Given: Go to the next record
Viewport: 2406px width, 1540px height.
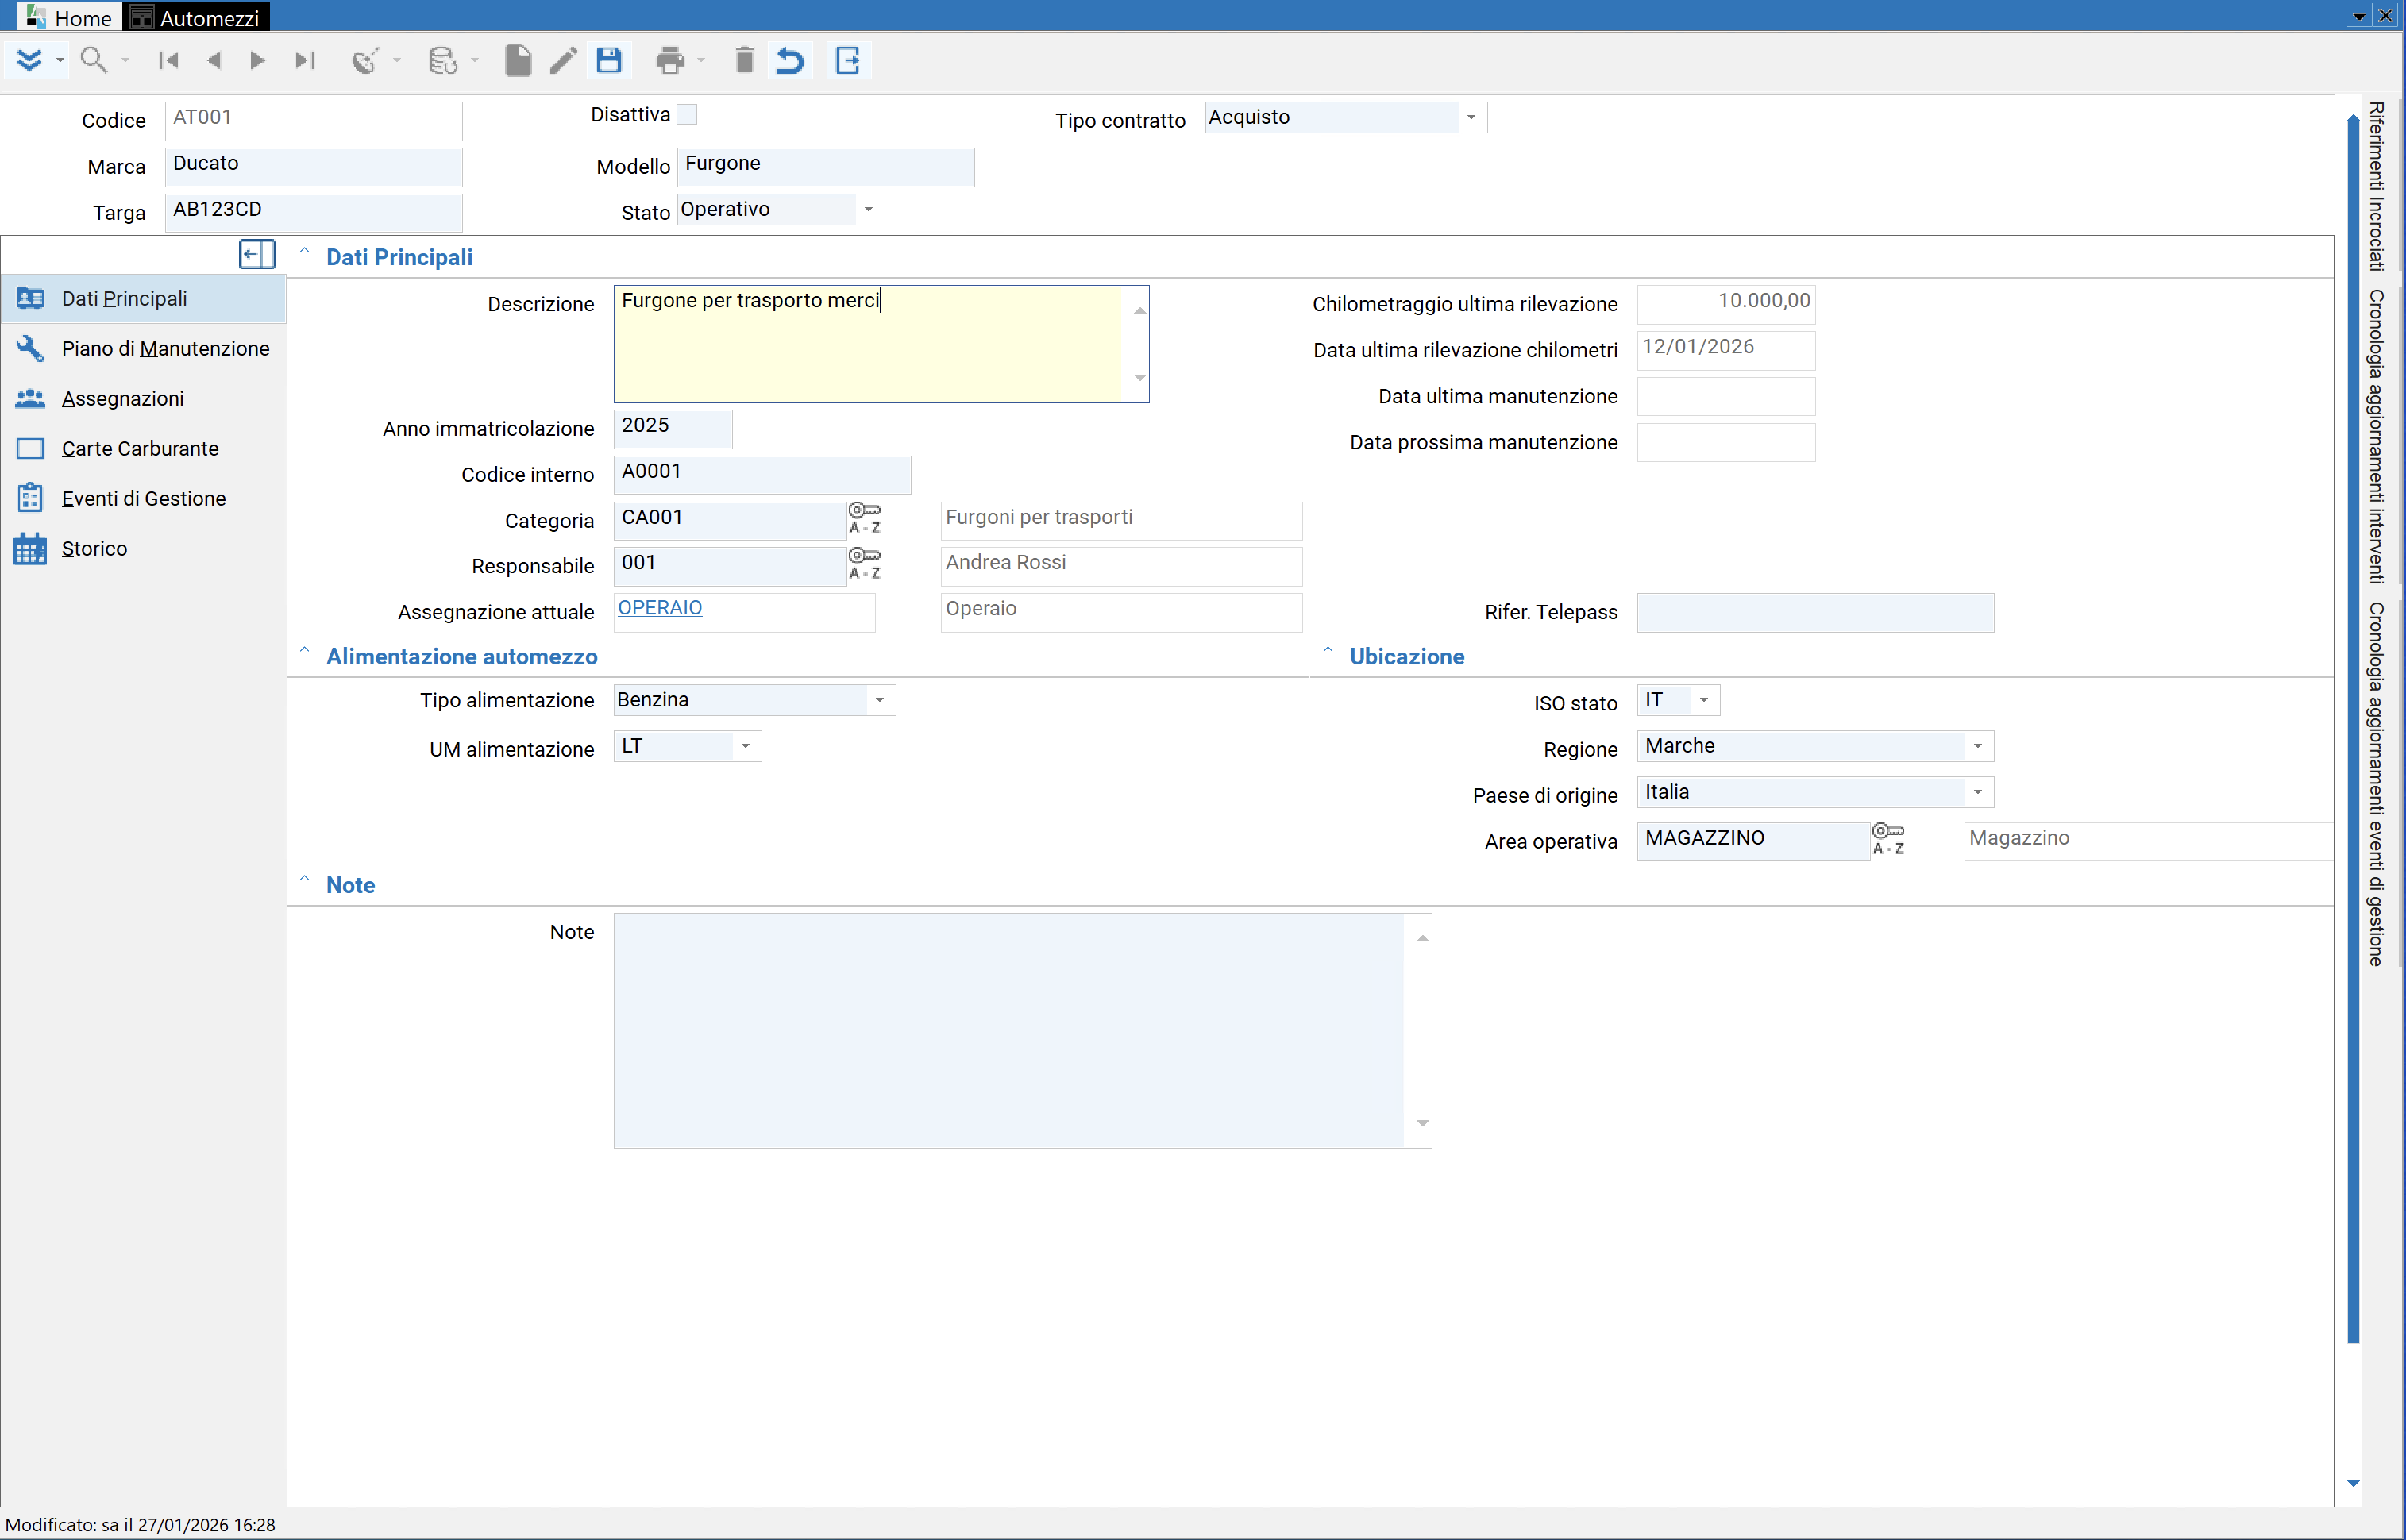Looking at the screenshot, I should coord(257,60).
